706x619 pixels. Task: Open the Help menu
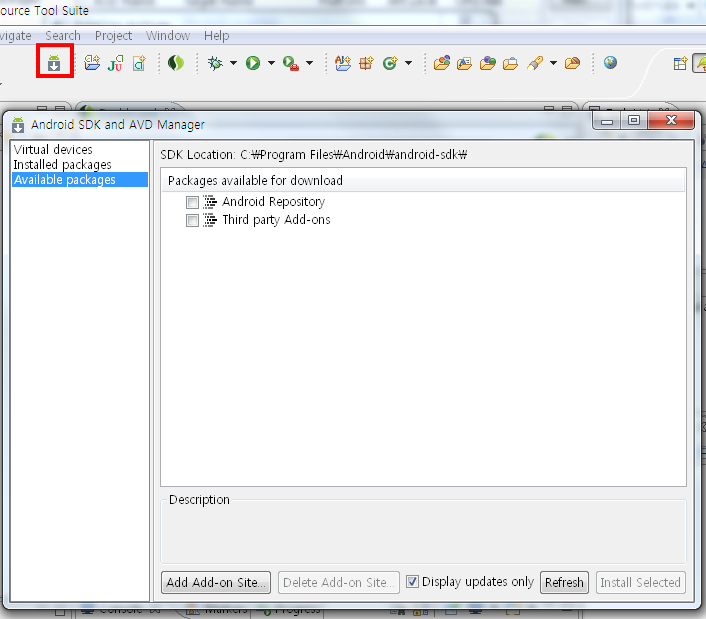point(217,36)
